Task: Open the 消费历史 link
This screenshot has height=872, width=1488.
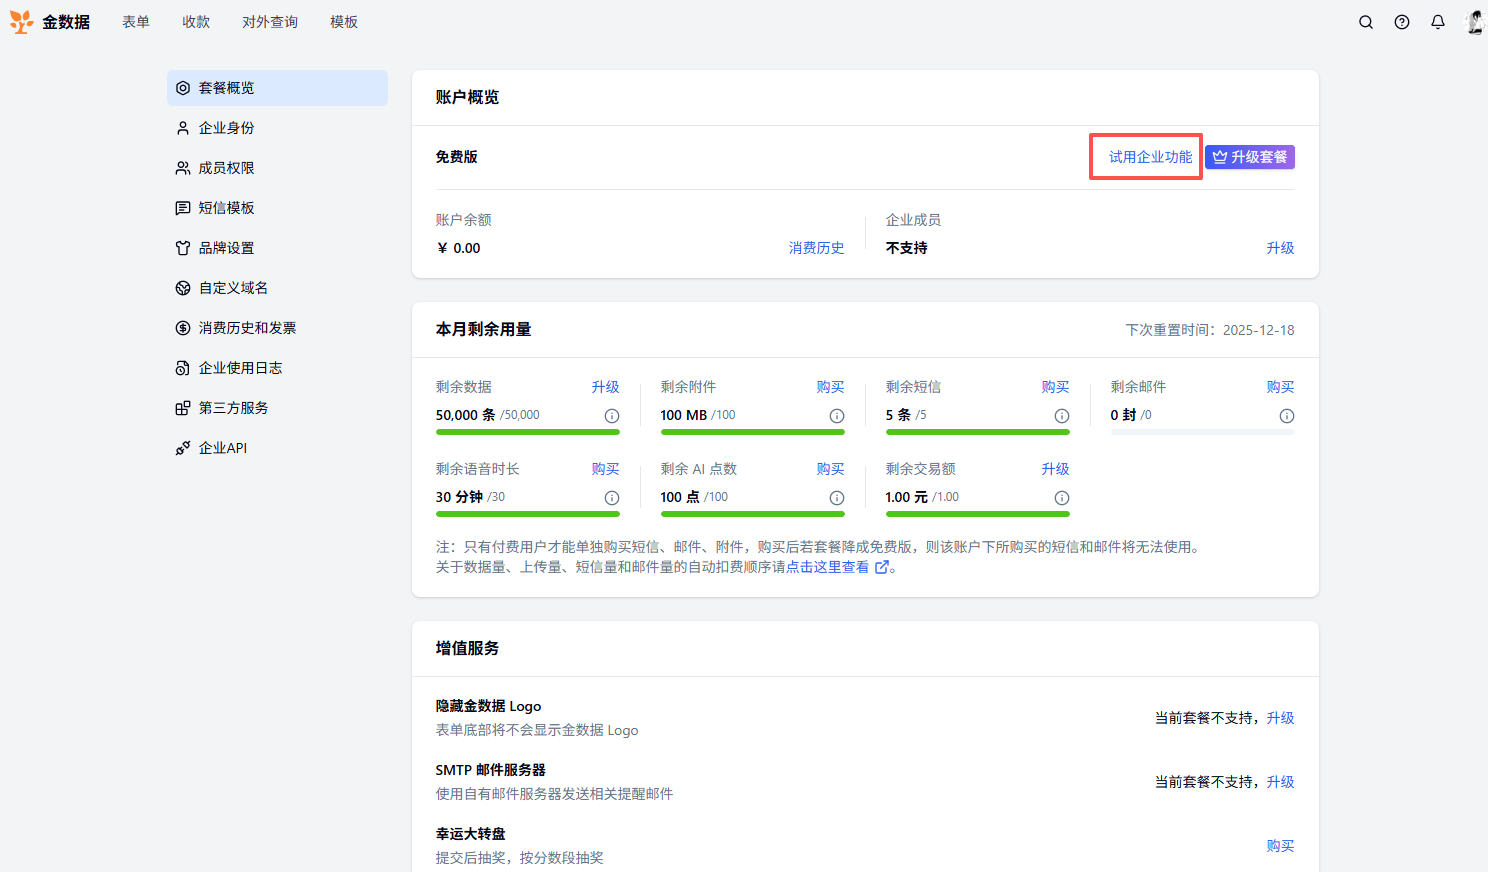Action: [816, 248]
